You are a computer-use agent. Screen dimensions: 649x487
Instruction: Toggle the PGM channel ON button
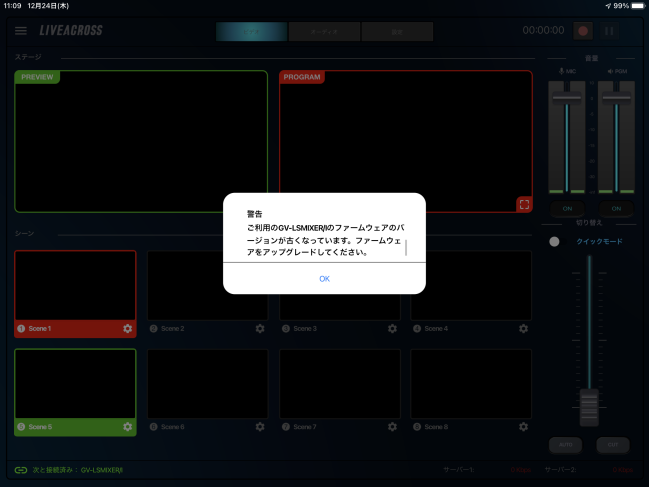616,208
